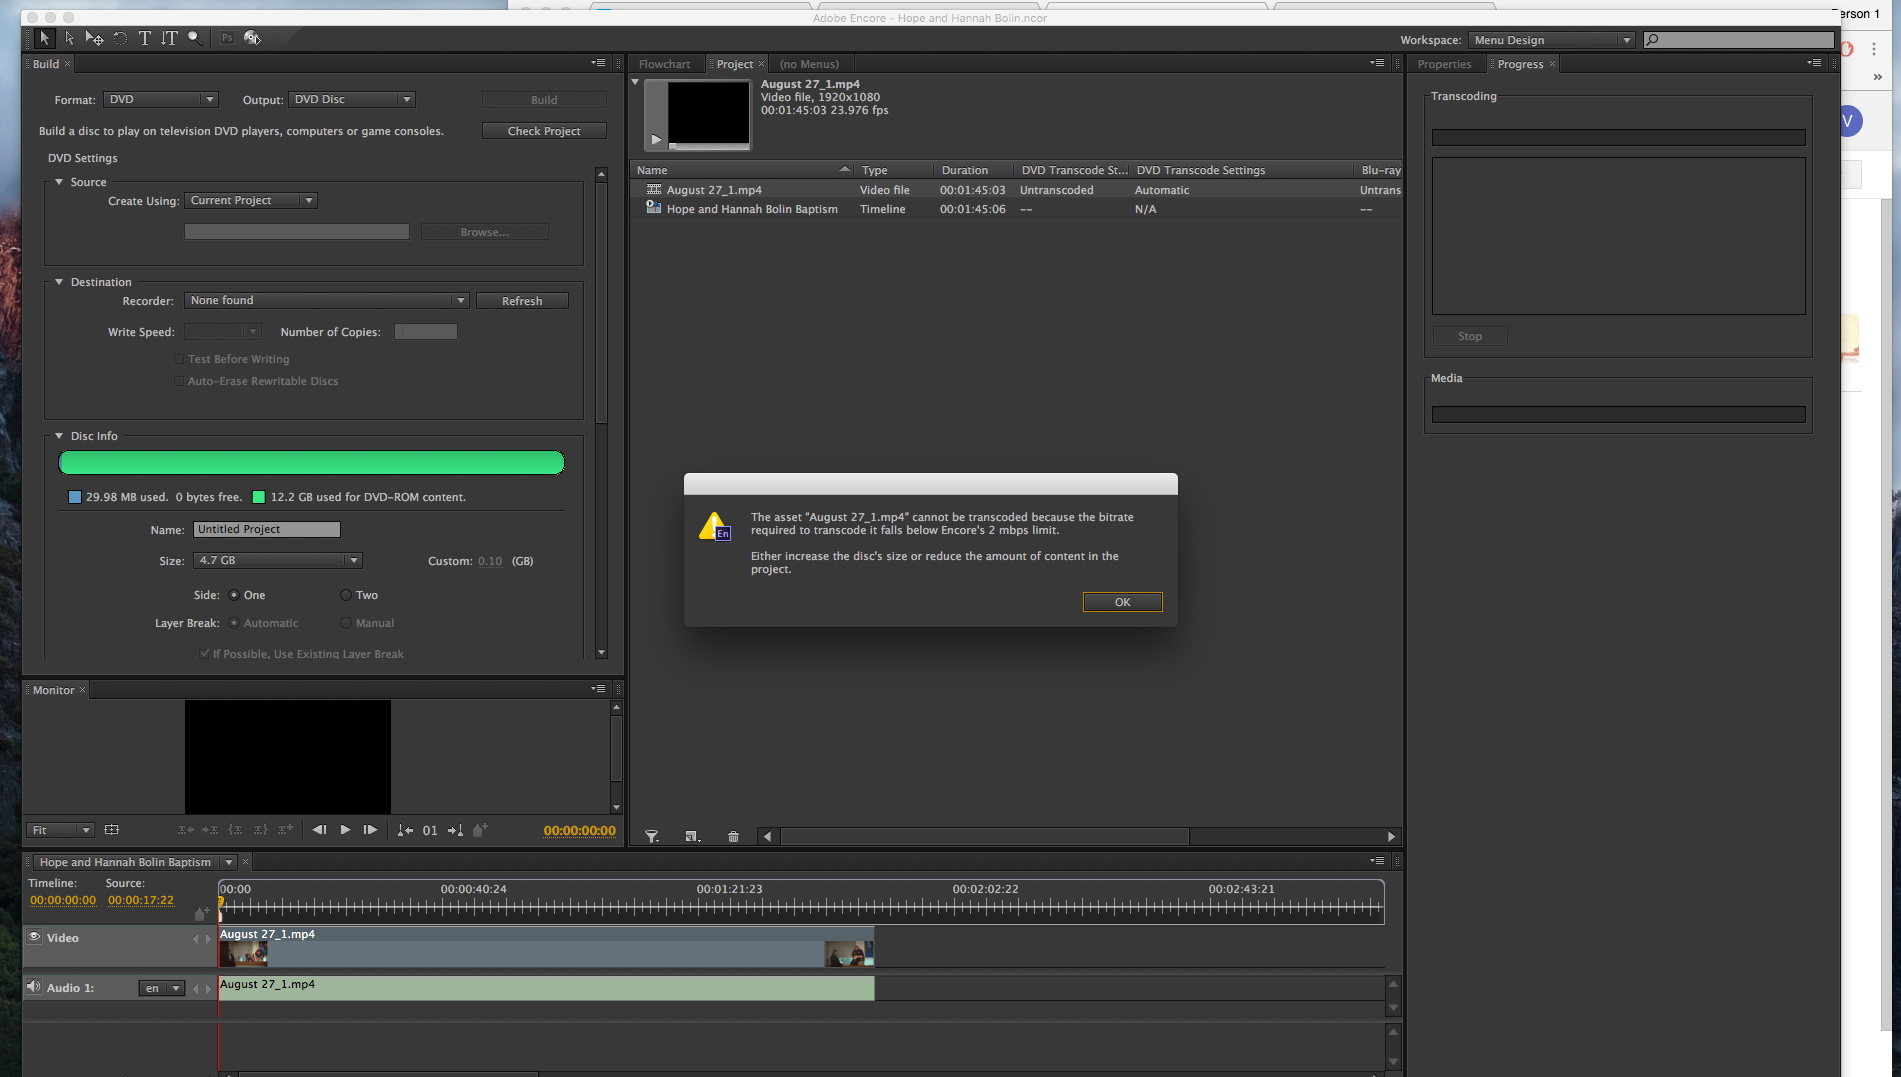Collapse the Source section triangle
1901x1077 pixels.
click(x=59, y=182)
